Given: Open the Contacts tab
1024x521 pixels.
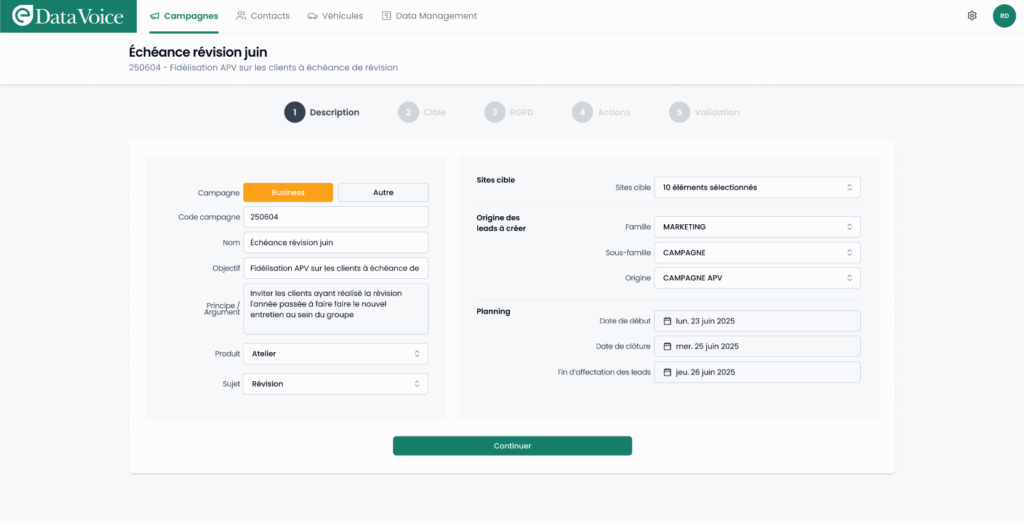Looking at the screenshot, I should click(x=263, y=16).
